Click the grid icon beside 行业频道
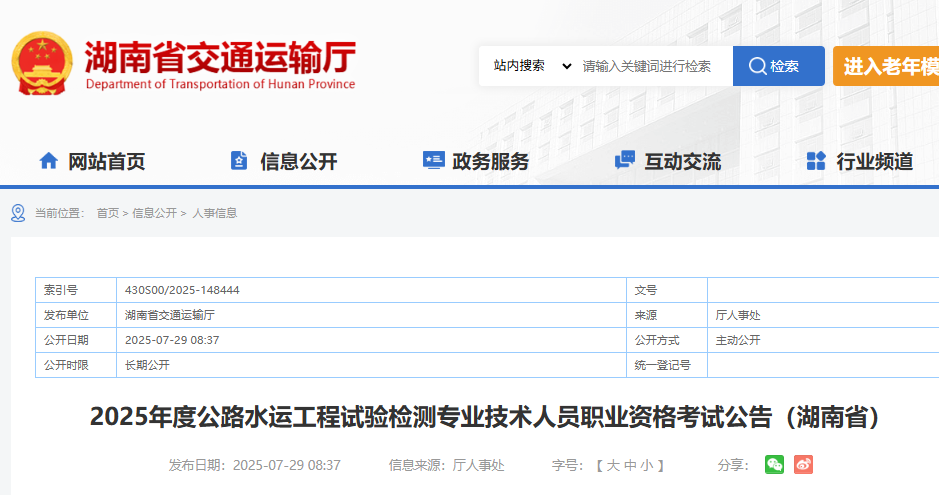This screenshot has height=495, width=939. [x=816, y=160]
